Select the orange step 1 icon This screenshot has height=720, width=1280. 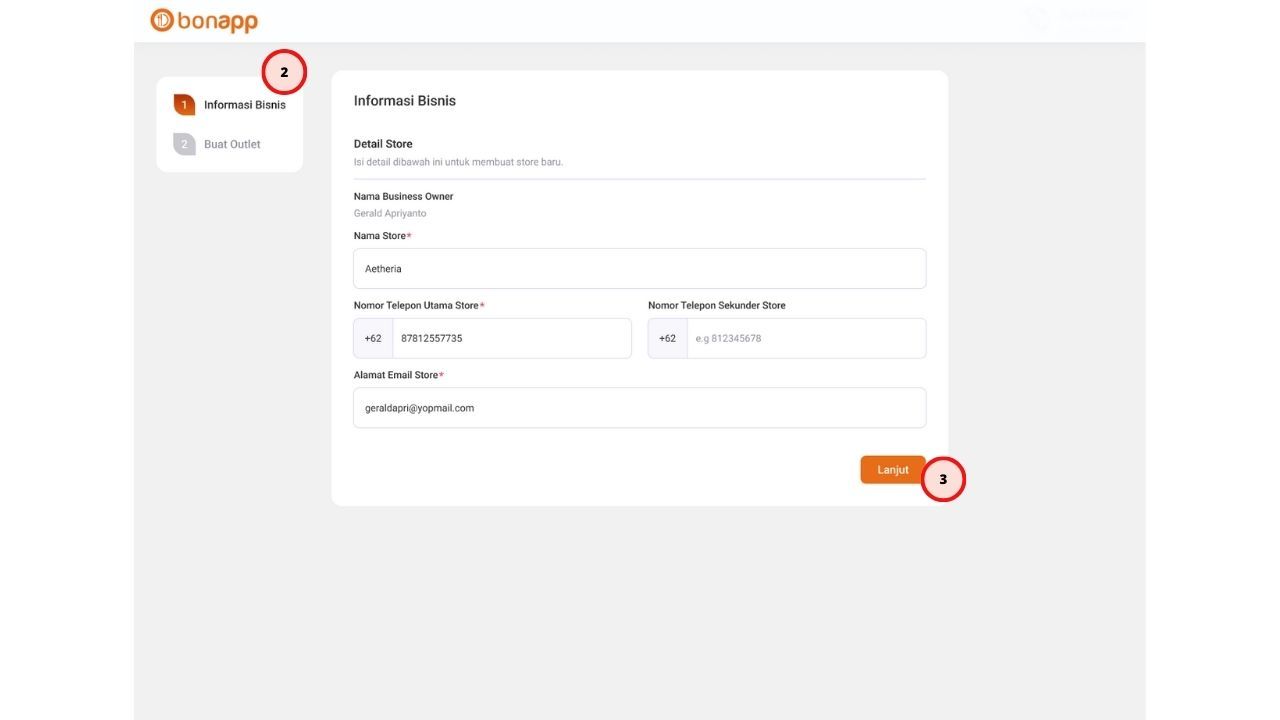(184, 105)
